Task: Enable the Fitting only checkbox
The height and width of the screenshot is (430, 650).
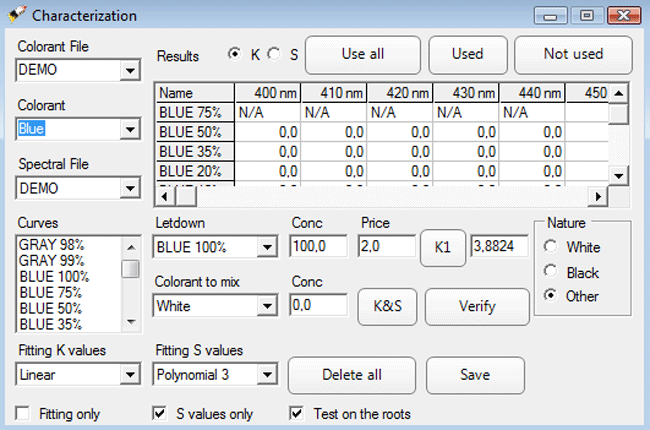Action: [23, 413]
